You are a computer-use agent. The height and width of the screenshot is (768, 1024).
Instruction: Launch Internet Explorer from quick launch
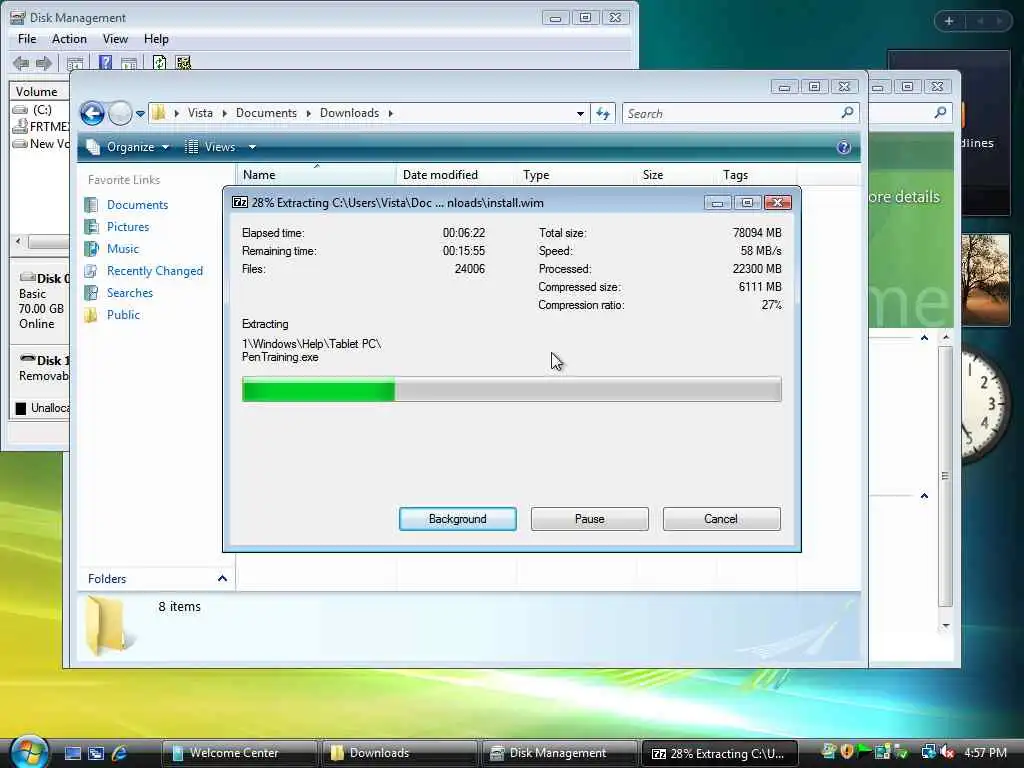pos(119,753)
